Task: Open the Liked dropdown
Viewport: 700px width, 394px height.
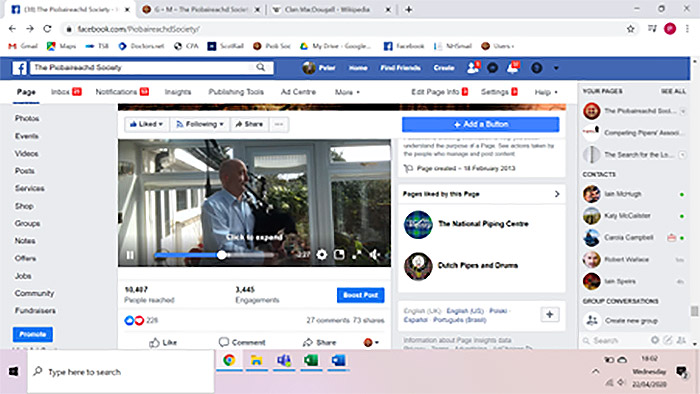Action: click(x=146, y=124)
